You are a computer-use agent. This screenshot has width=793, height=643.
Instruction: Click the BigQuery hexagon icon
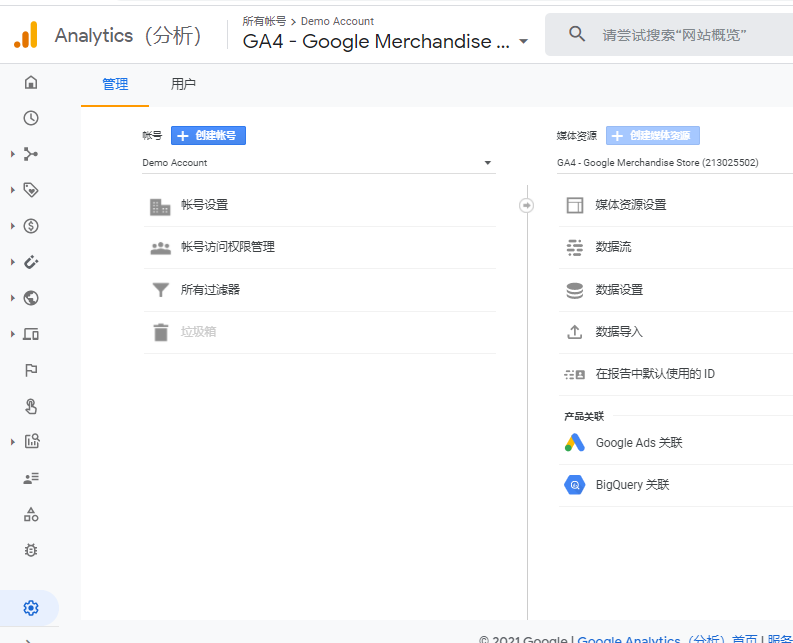click(x=575, y=485)
